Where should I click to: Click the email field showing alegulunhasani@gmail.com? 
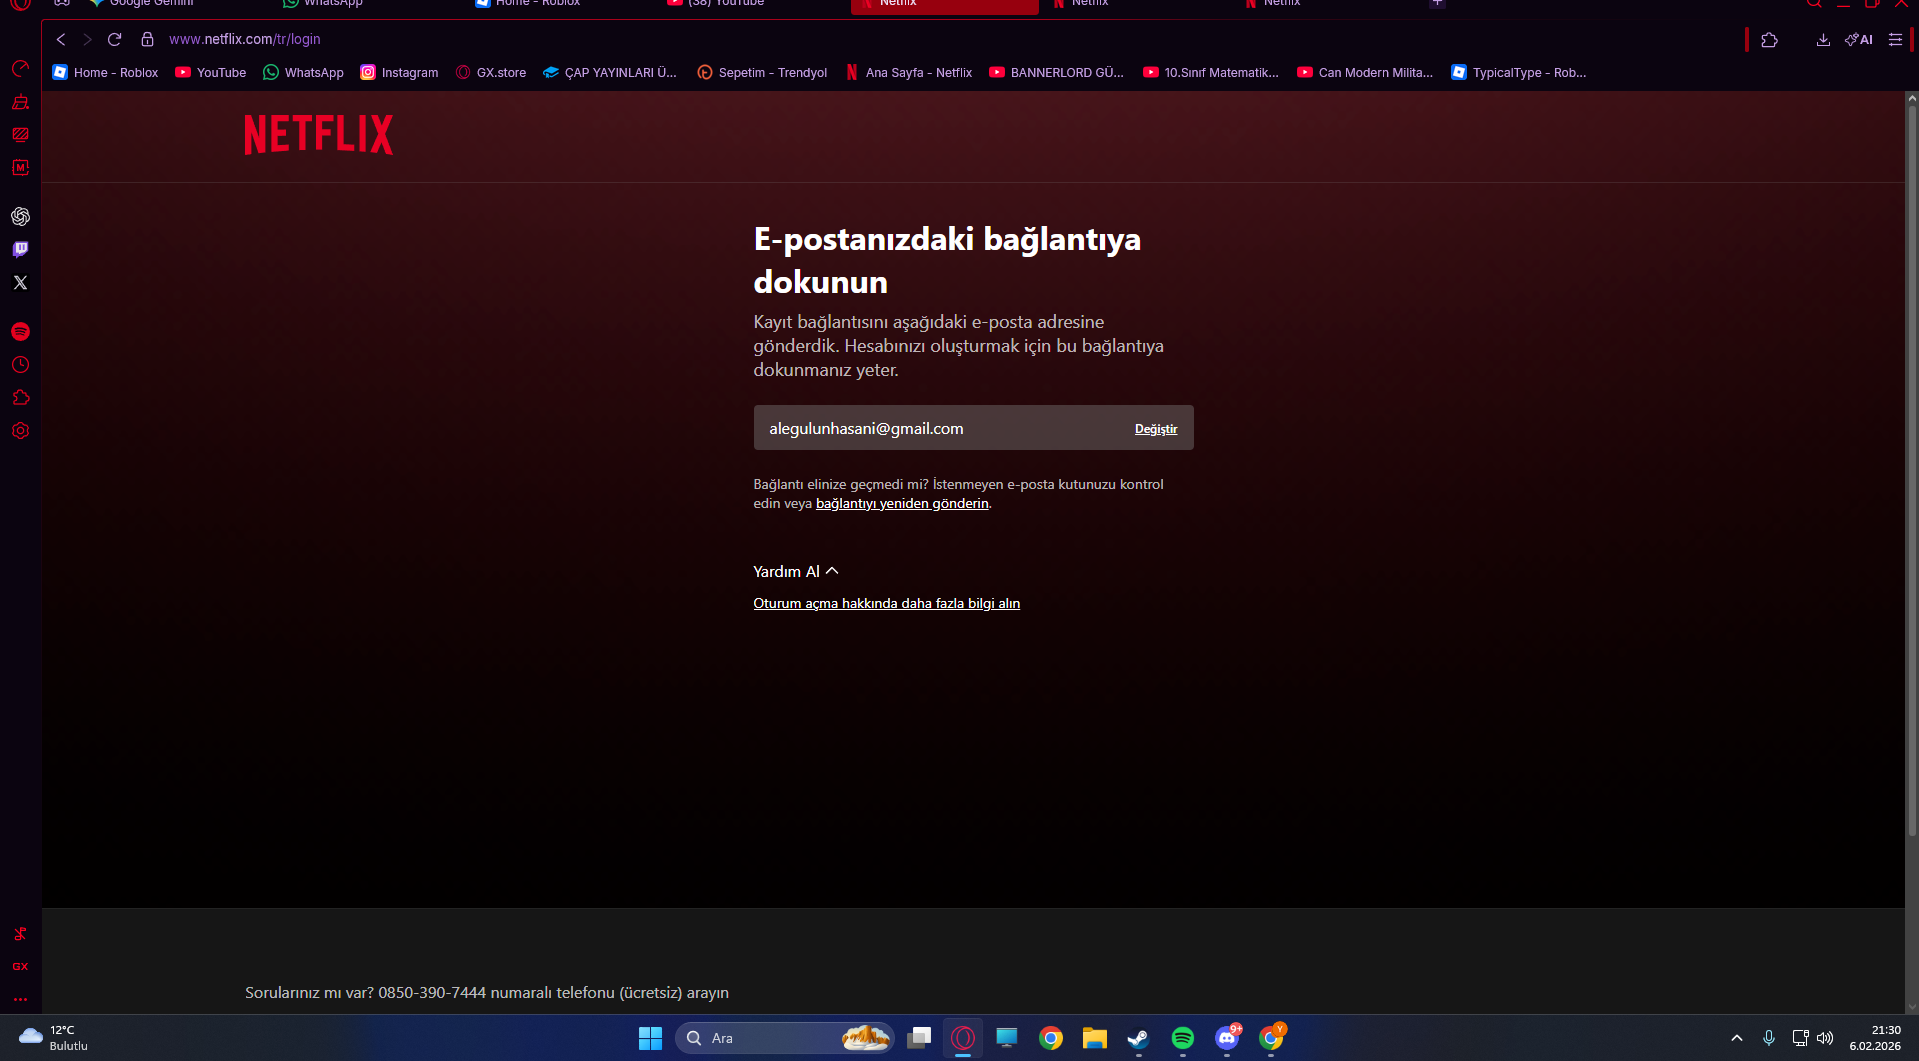click(973, 428)
